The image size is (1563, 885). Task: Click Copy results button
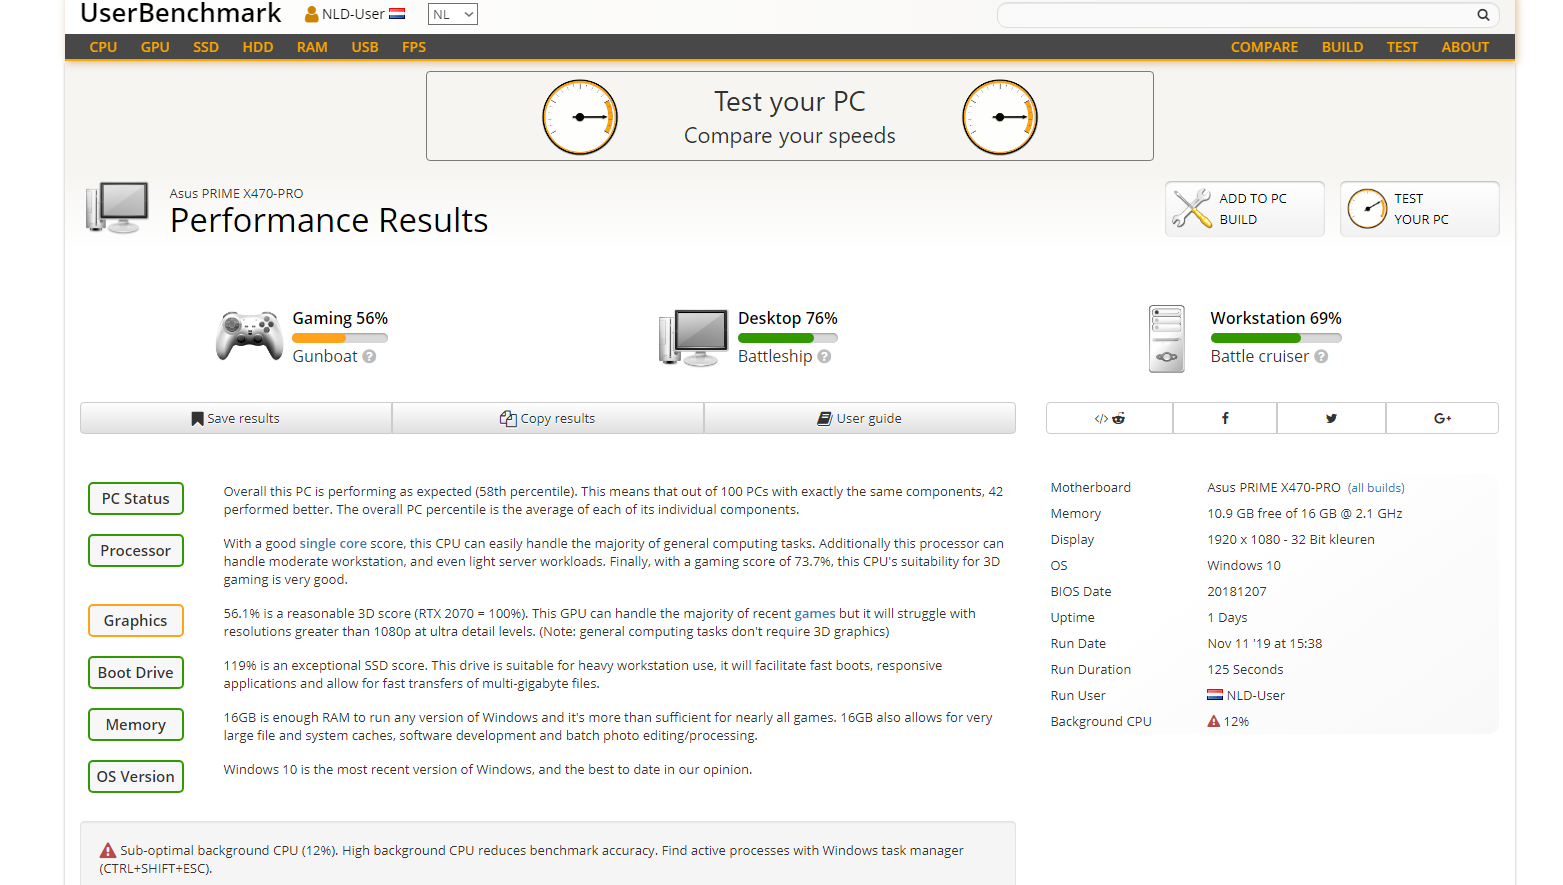548,418
